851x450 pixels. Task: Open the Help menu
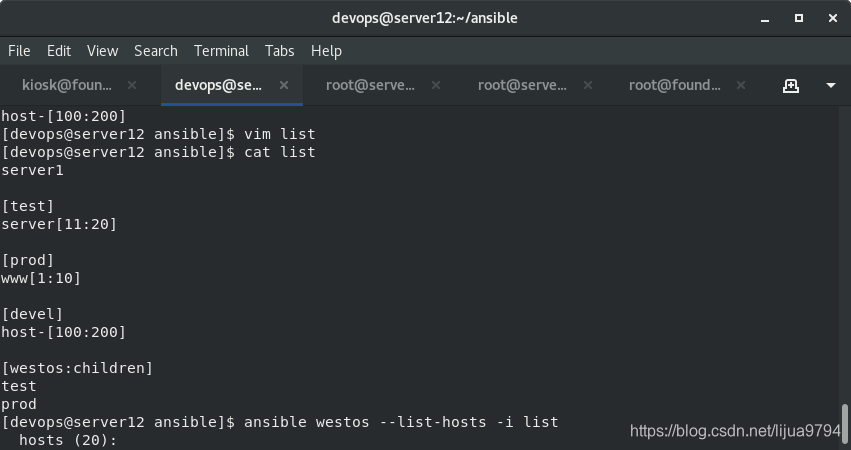point(326,51)
